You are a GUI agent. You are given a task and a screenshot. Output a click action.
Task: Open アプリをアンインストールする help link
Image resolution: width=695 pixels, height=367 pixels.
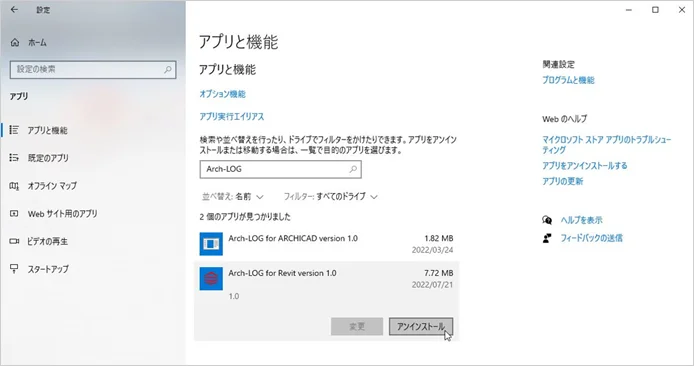point(585,166)
